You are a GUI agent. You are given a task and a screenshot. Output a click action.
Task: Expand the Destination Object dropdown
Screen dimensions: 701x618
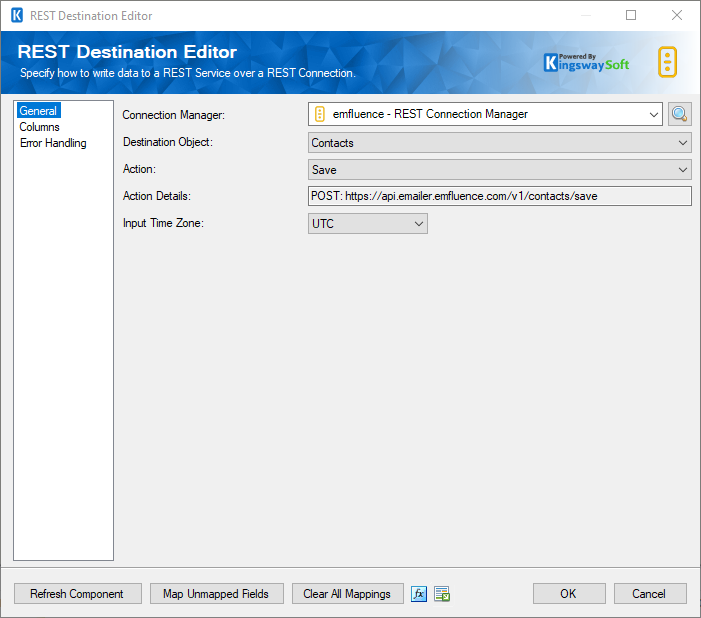(x=499, y=143)
